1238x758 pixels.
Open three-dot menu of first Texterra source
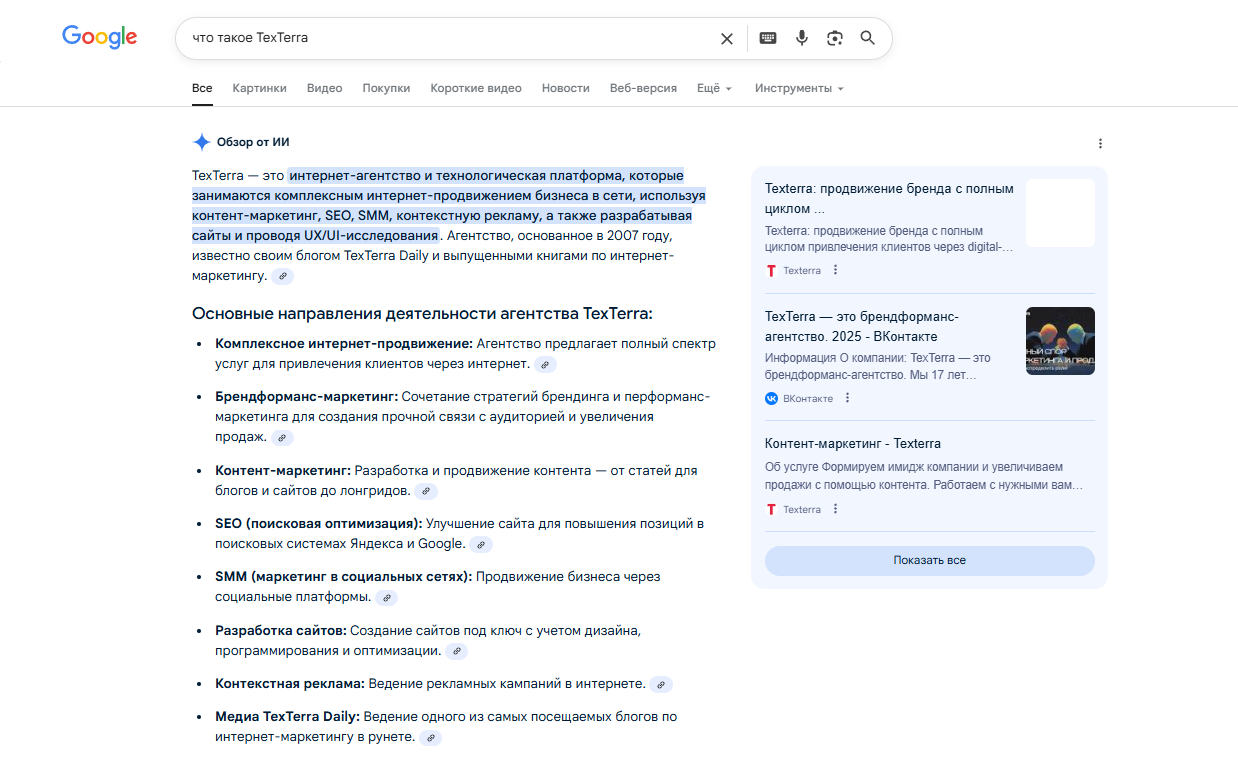[836, 270]
